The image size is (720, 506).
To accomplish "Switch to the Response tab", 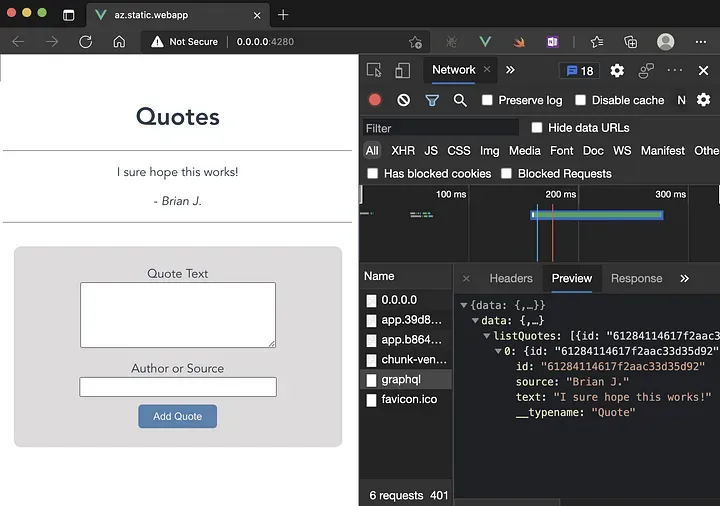I will click(636, 278).
